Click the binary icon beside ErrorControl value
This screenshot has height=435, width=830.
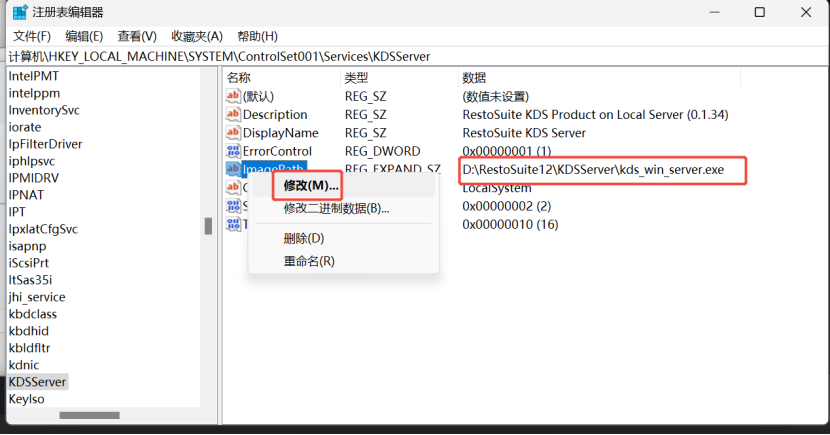233,151
